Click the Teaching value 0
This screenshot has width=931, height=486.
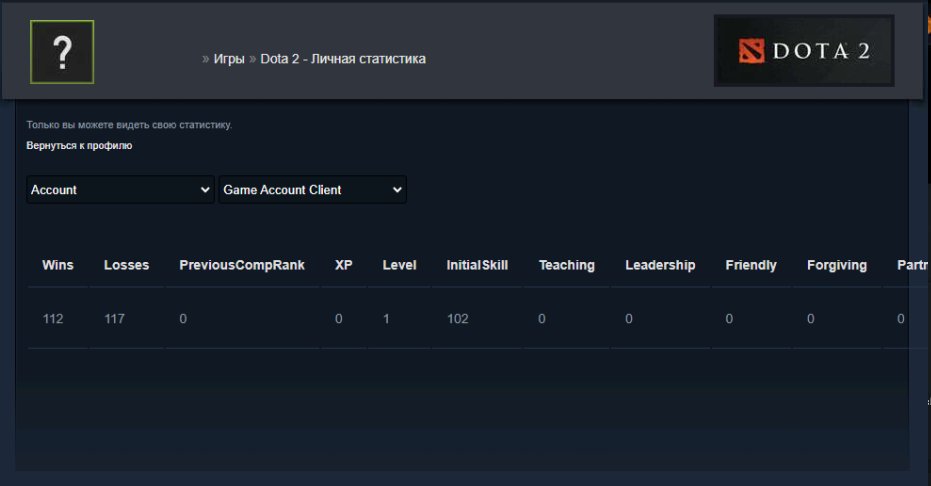(x=542, y=319)
